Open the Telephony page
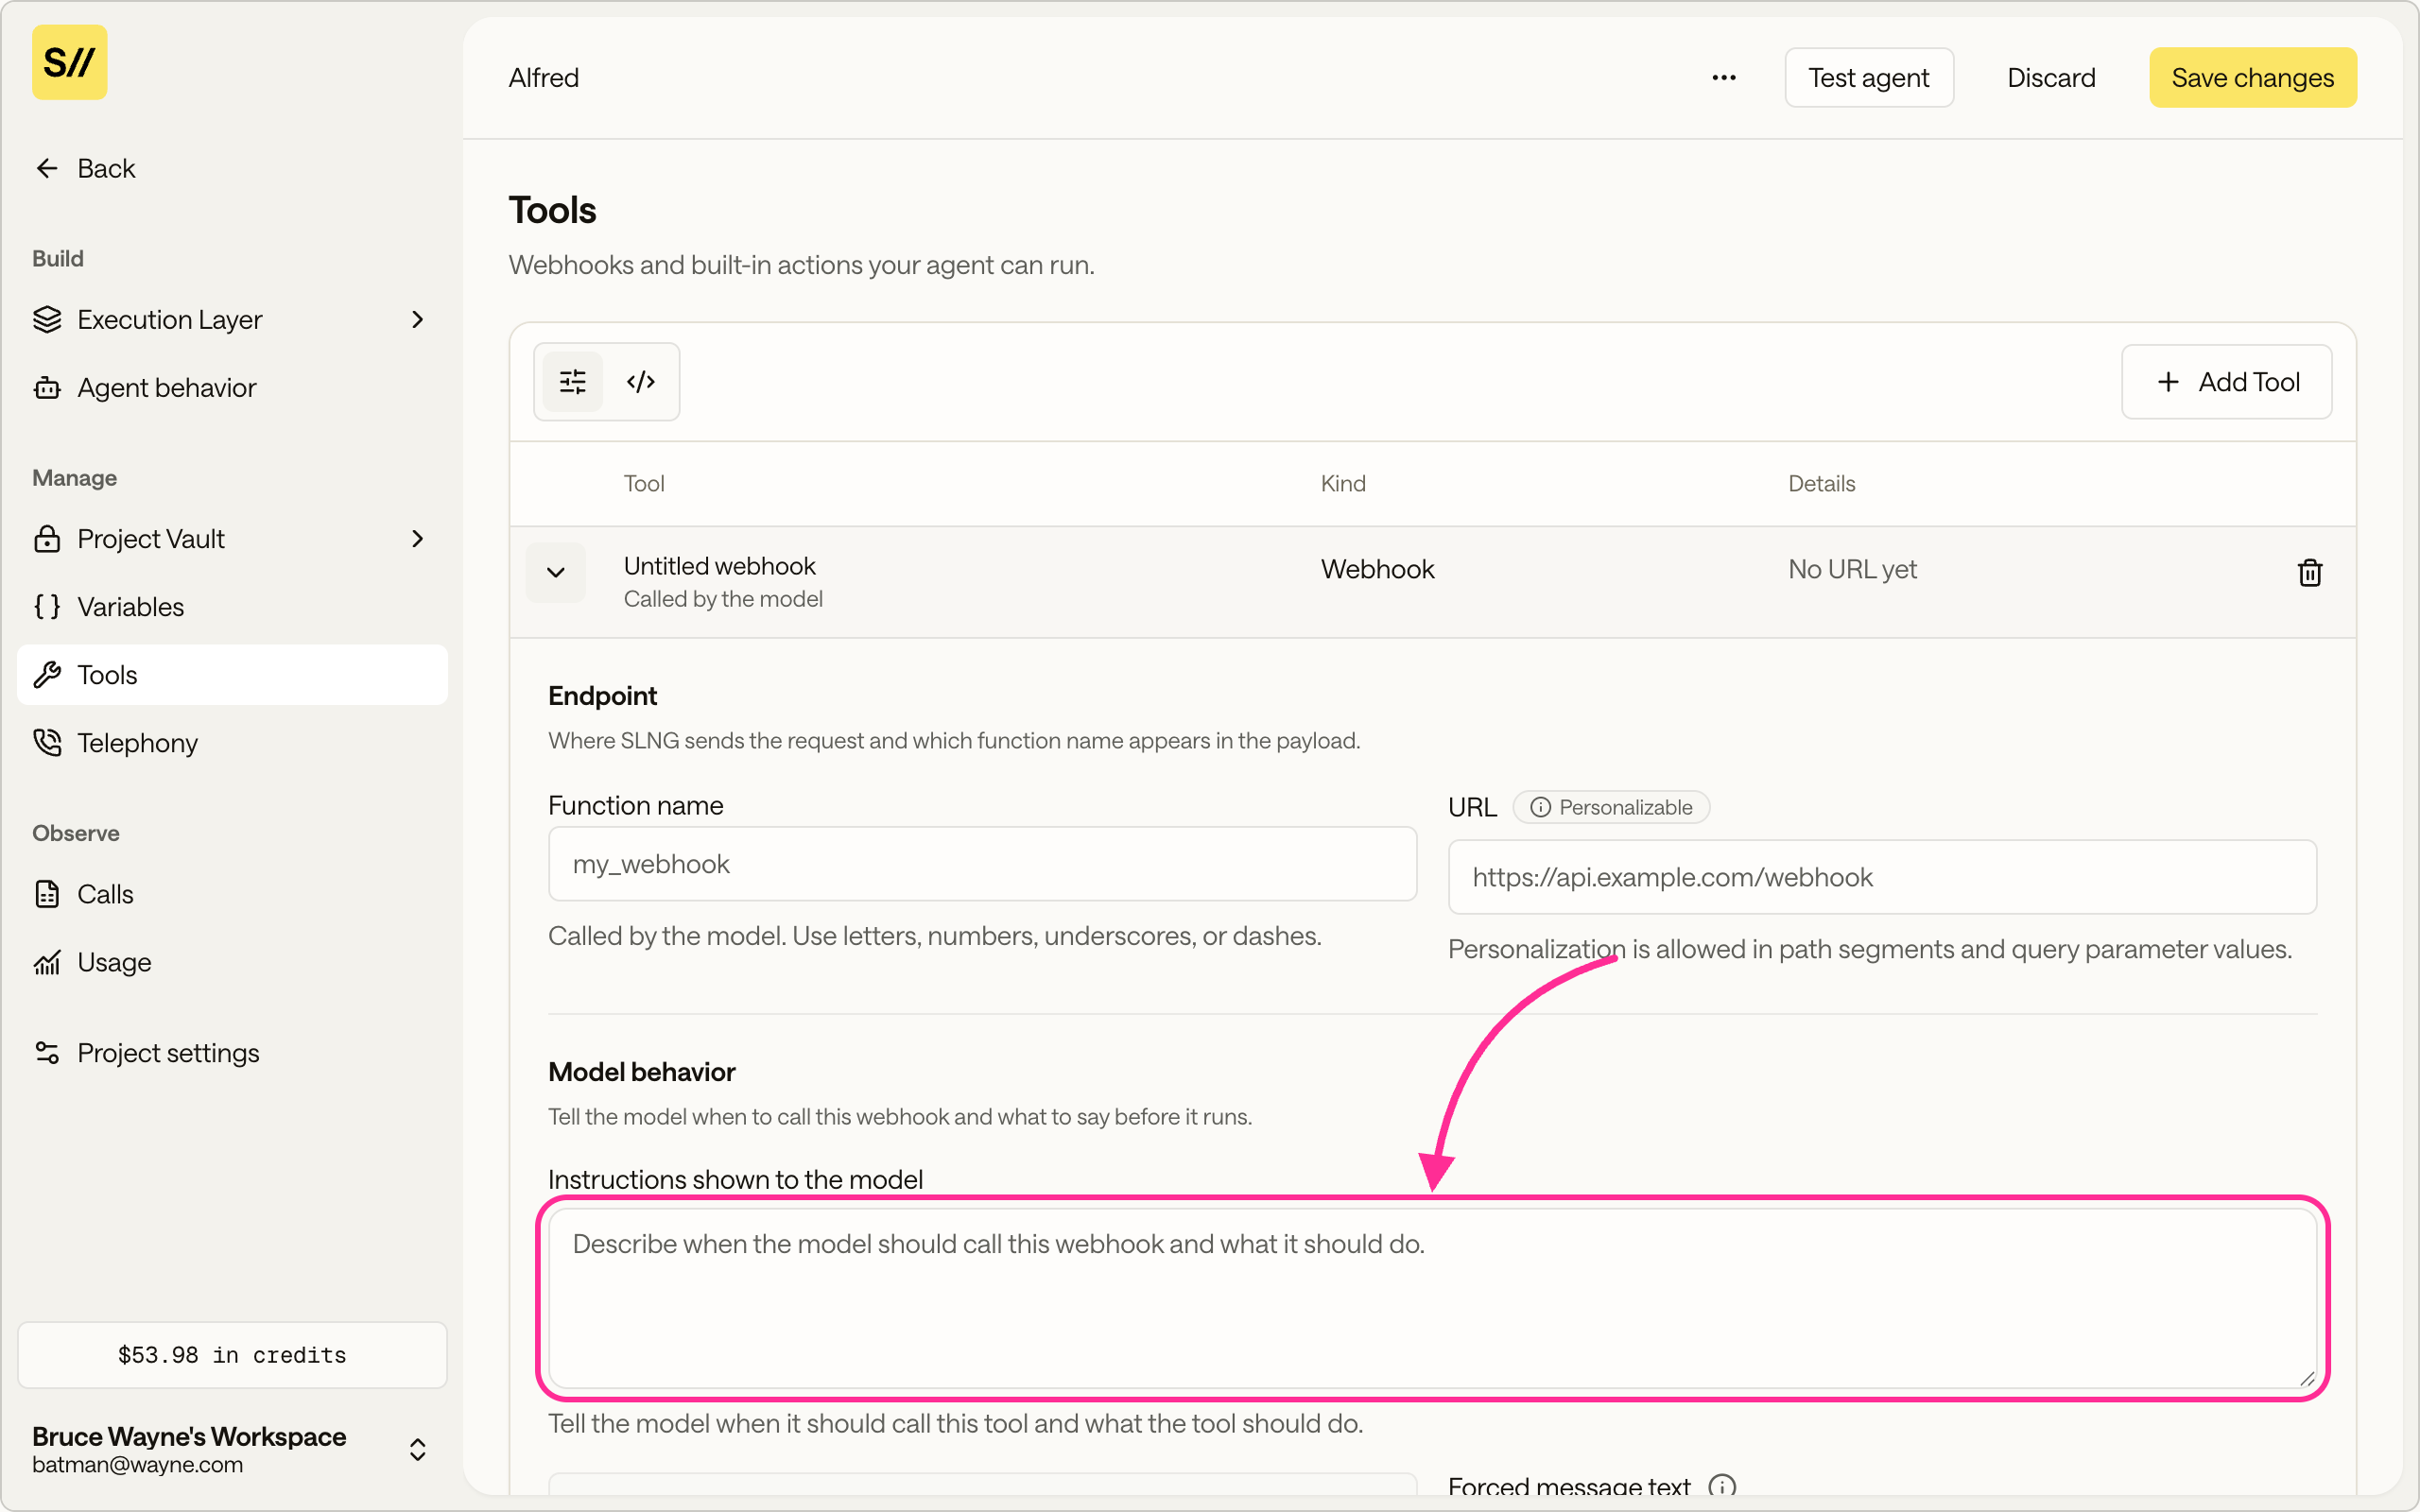 pos(232,742)
